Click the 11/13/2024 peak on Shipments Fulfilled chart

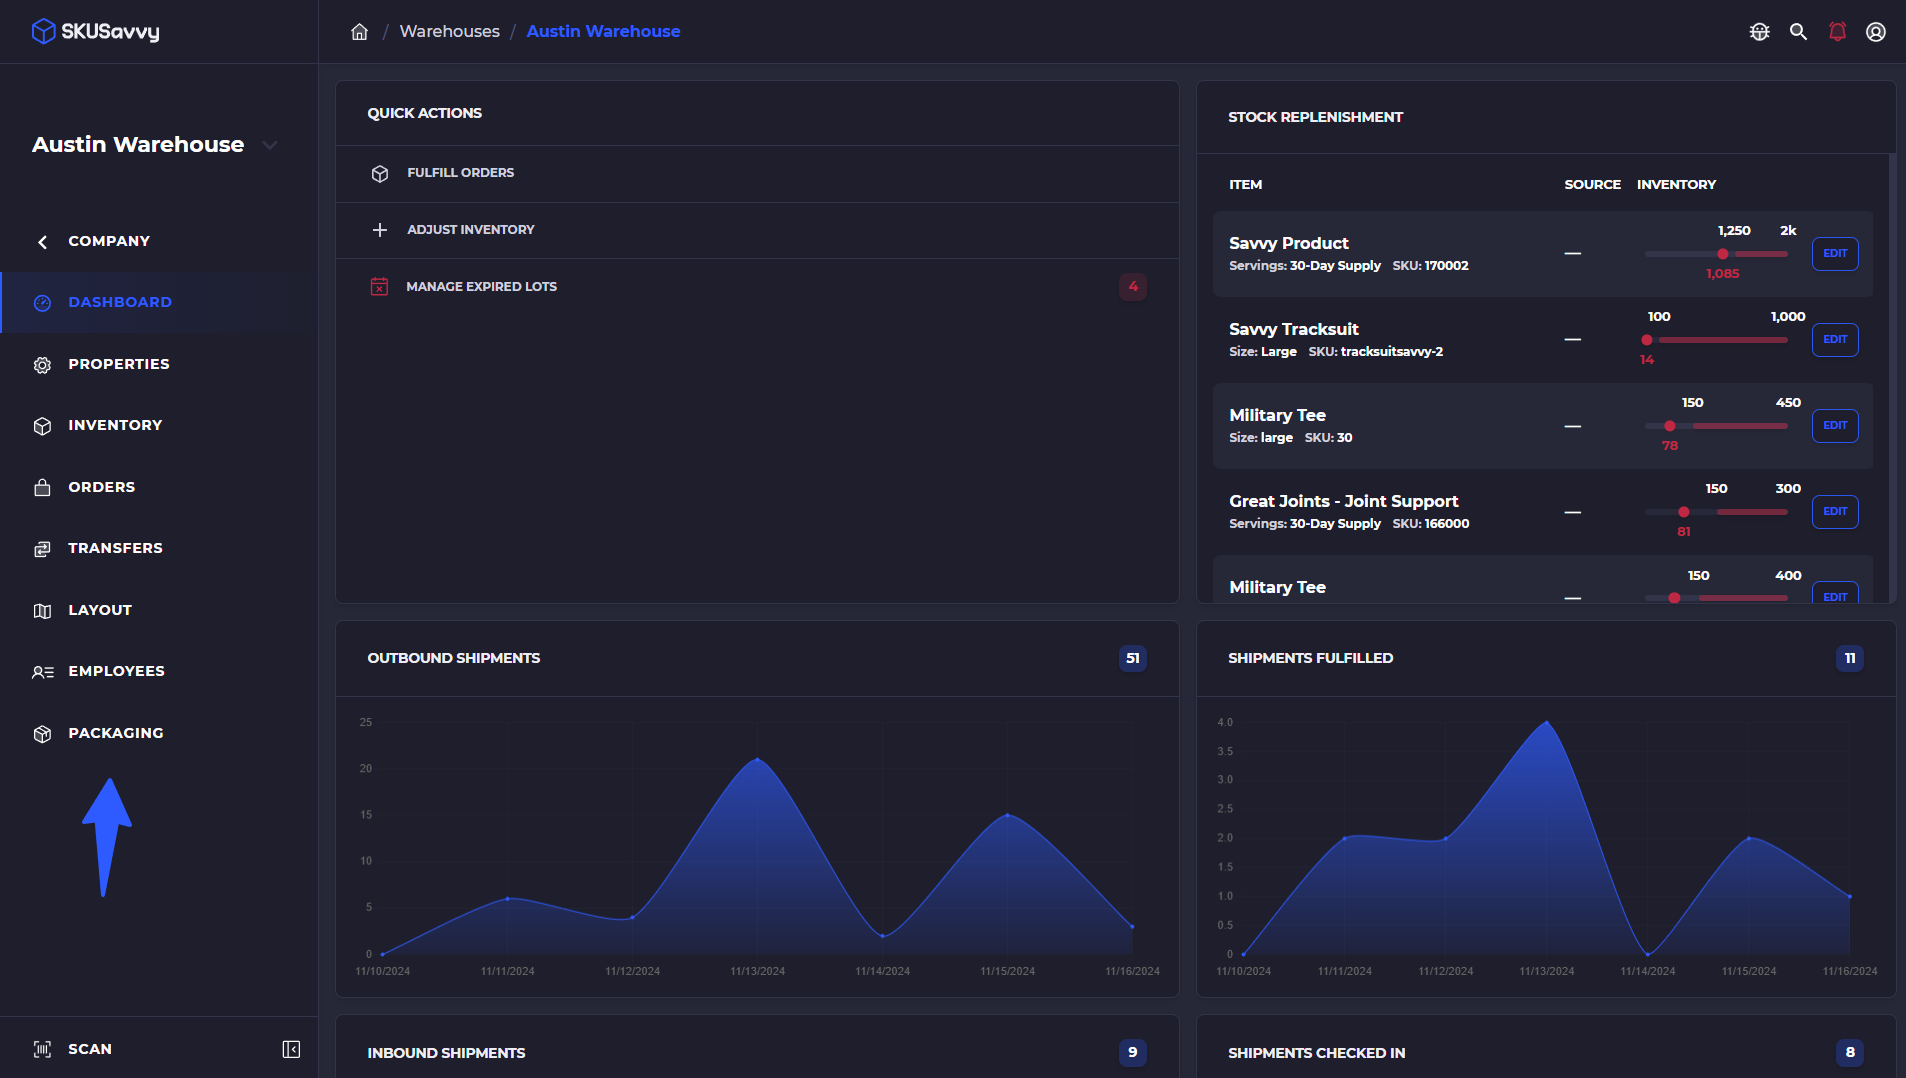[x=1547, y=722]
